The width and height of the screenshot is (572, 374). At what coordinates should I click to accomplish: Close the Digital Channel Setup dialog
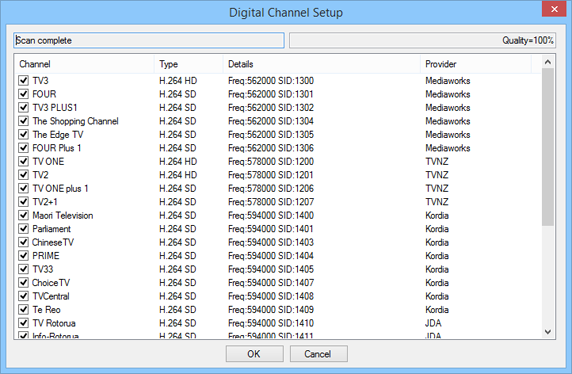point(554,9)
